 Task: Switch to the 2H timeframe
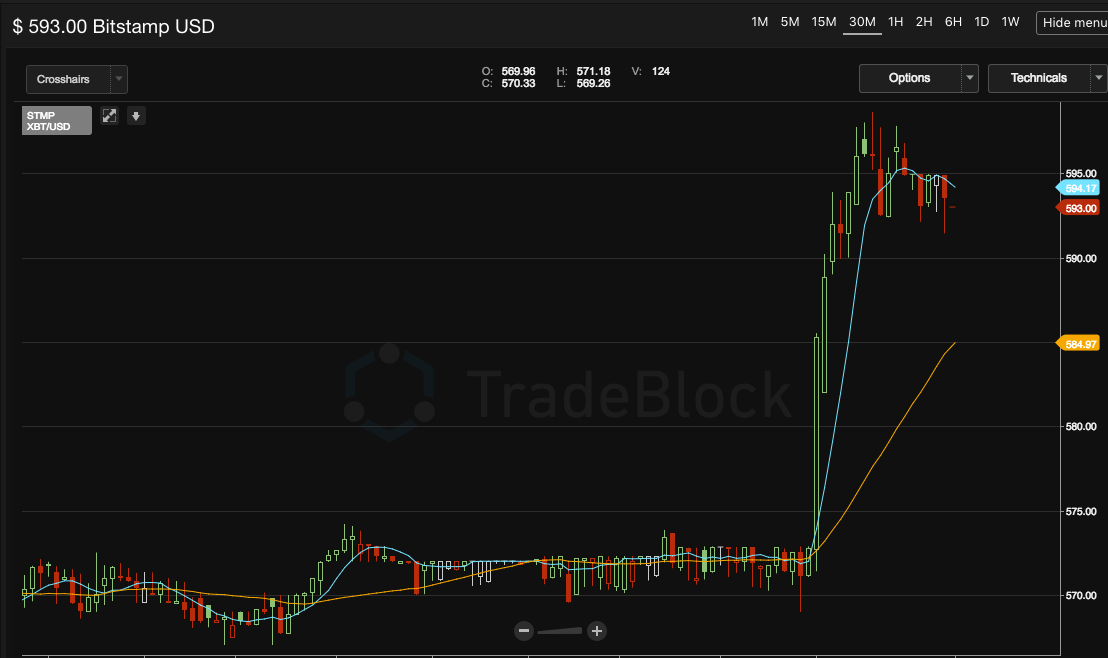coord(924,22)
